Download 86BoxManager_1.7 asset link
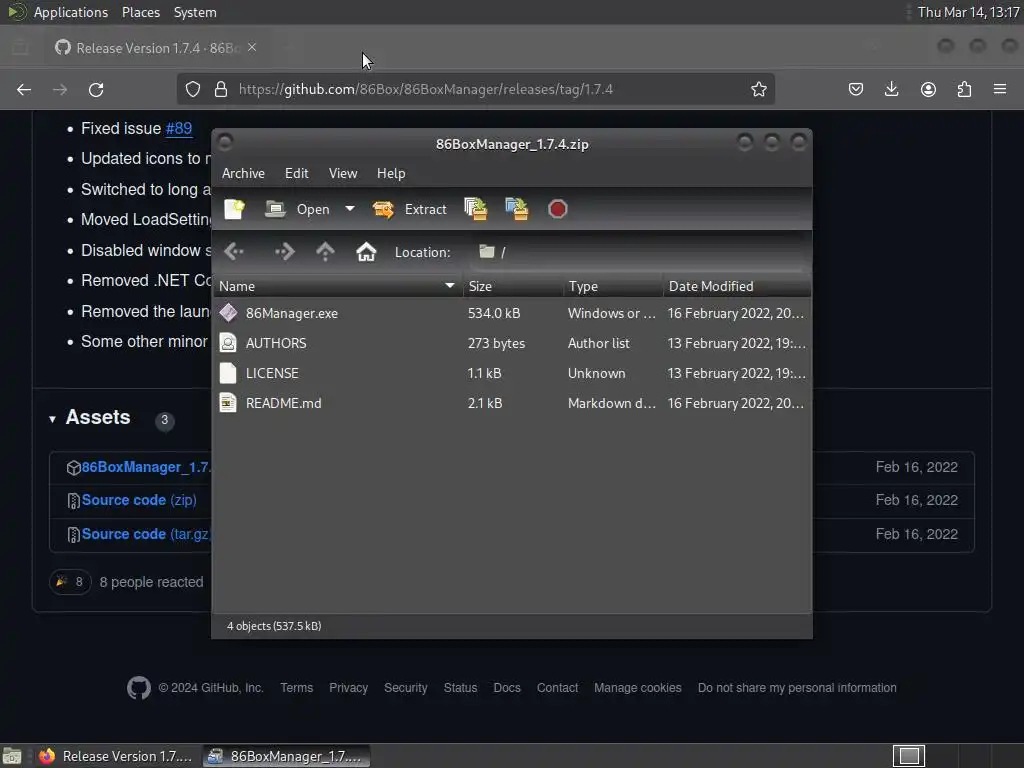1024x768 pixels. (x=146, y=467)
